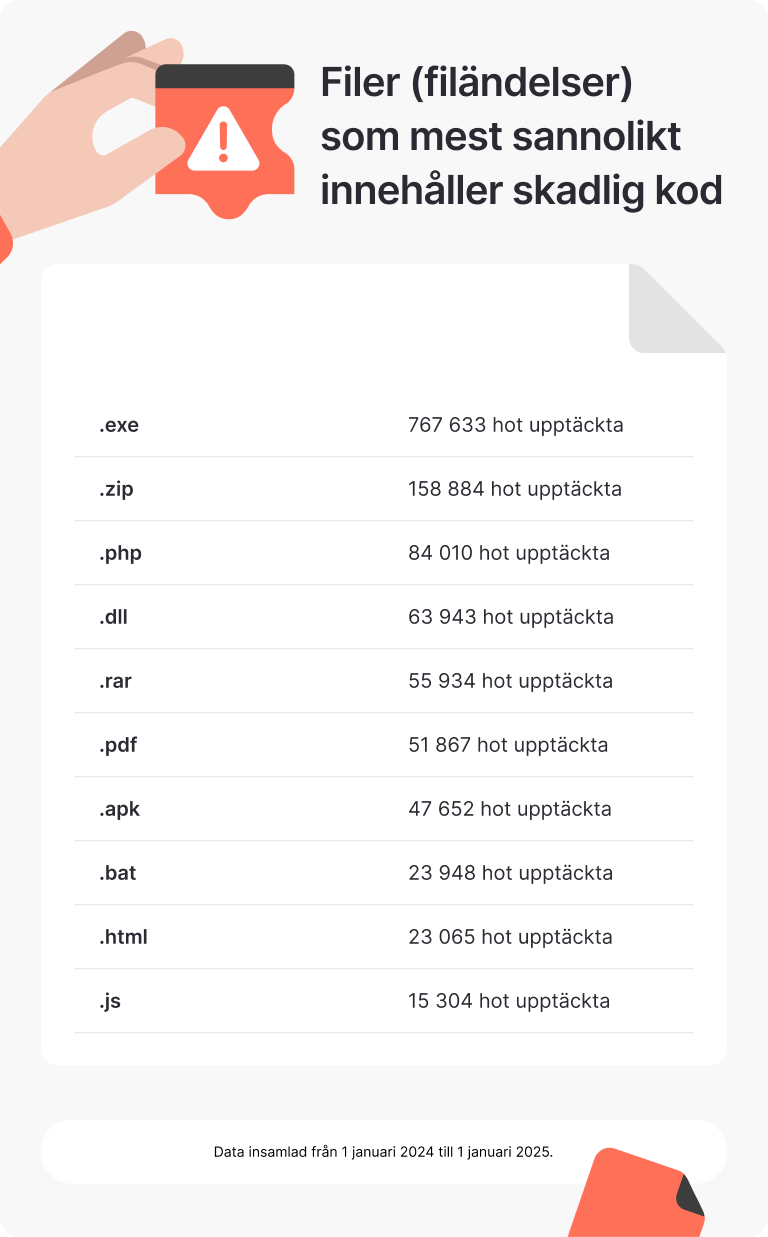Click the 47 652 hot upptäckta value

pyautogui.click(x=509, y=809)
